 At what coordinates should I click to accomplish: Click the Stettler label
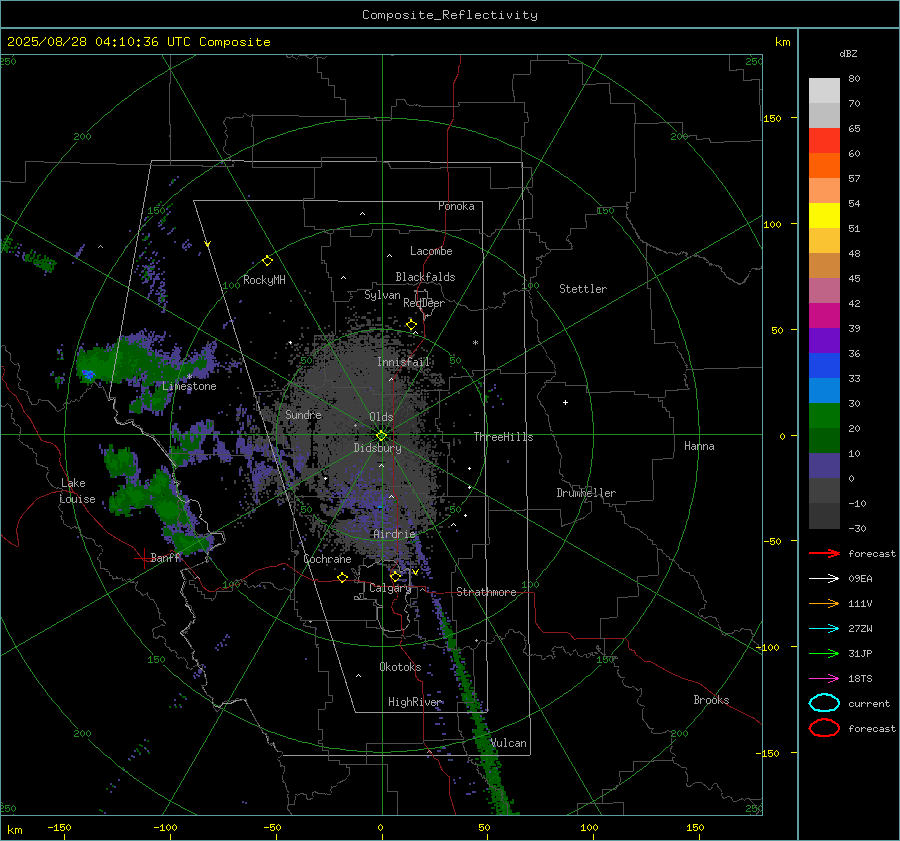(583, 289)
